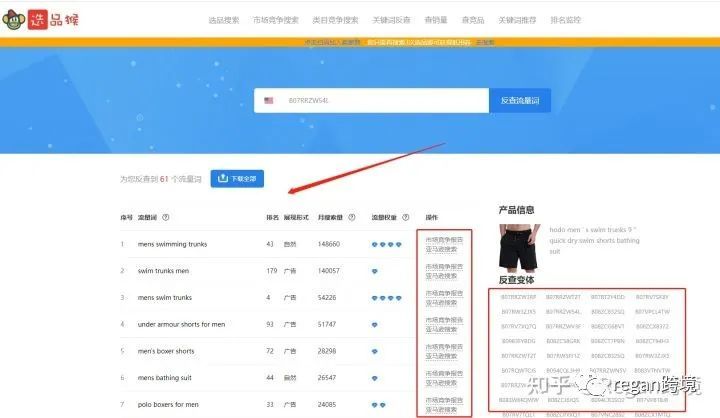Click help icon beside 流量权重 header

click(x=406, y=217)
